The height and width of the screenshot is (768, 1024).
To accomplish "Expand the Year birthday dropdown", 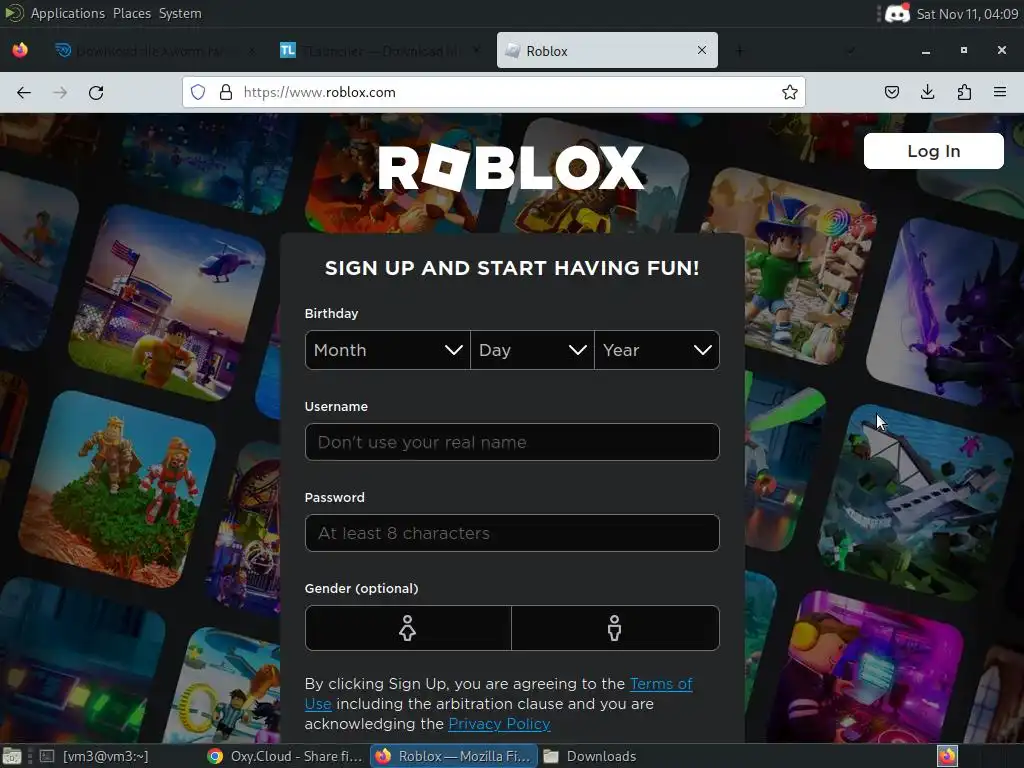I will click(x=657, y=350).
